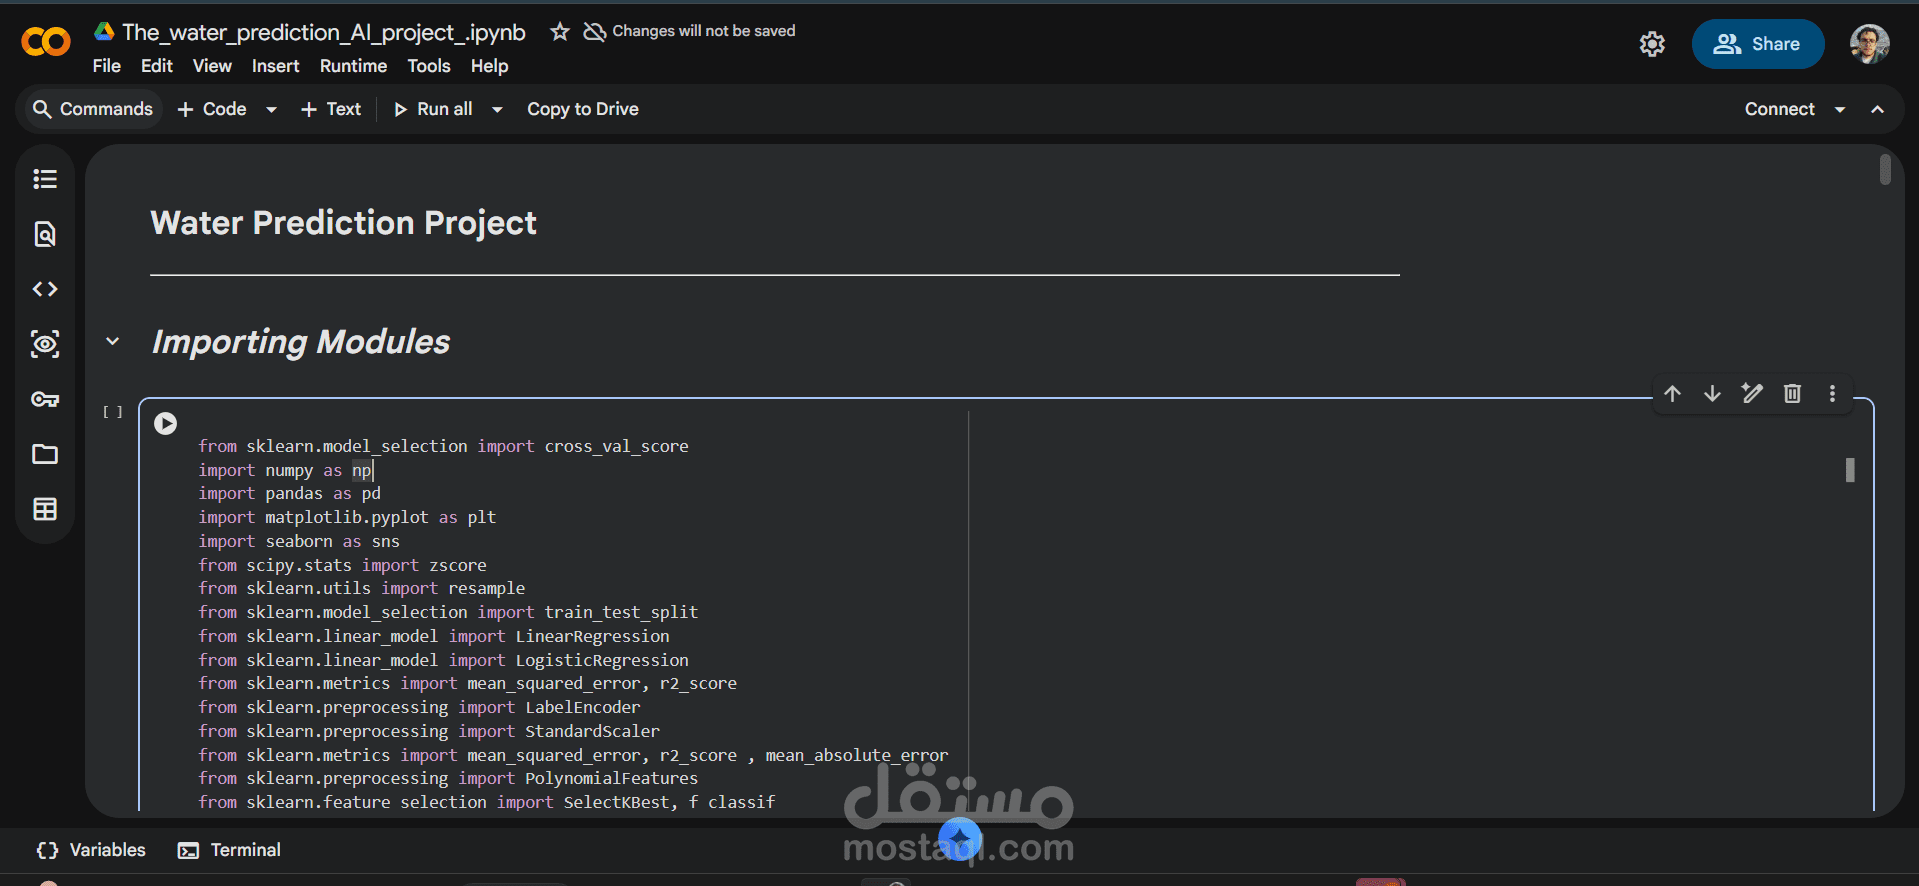
Task: Open the View menu
Action: tap(212, 66)
